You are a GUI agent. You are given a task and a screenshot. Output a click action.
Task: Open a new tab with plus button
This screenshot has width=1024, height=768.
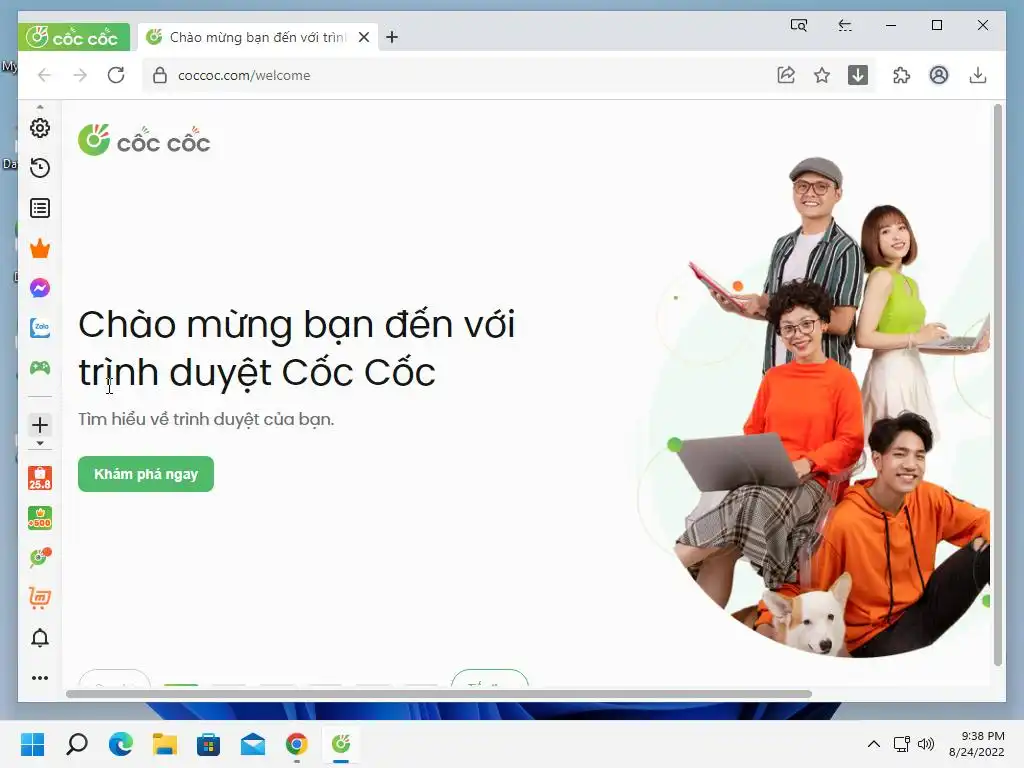pos(392,37)
